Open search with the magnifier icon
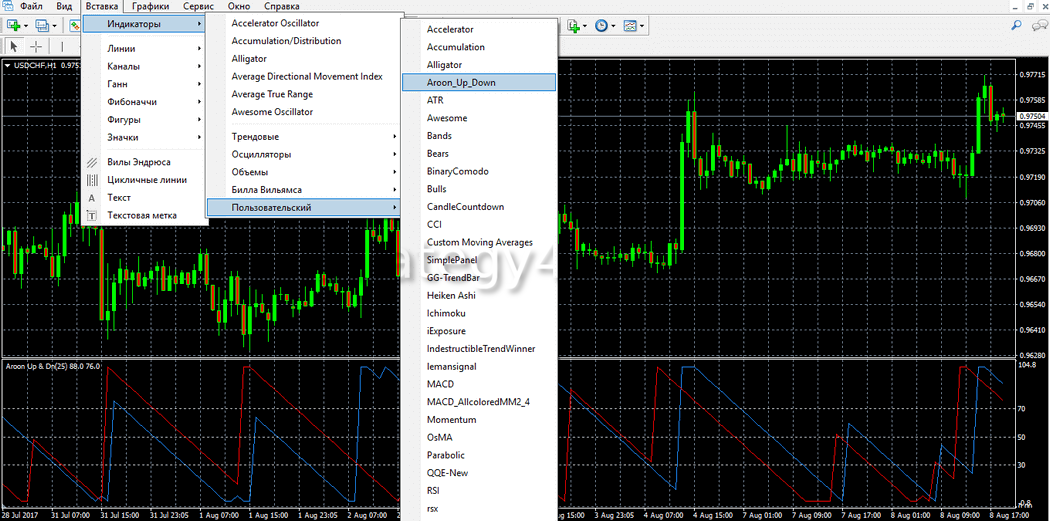1050x521 pixels. (1016, 25)
